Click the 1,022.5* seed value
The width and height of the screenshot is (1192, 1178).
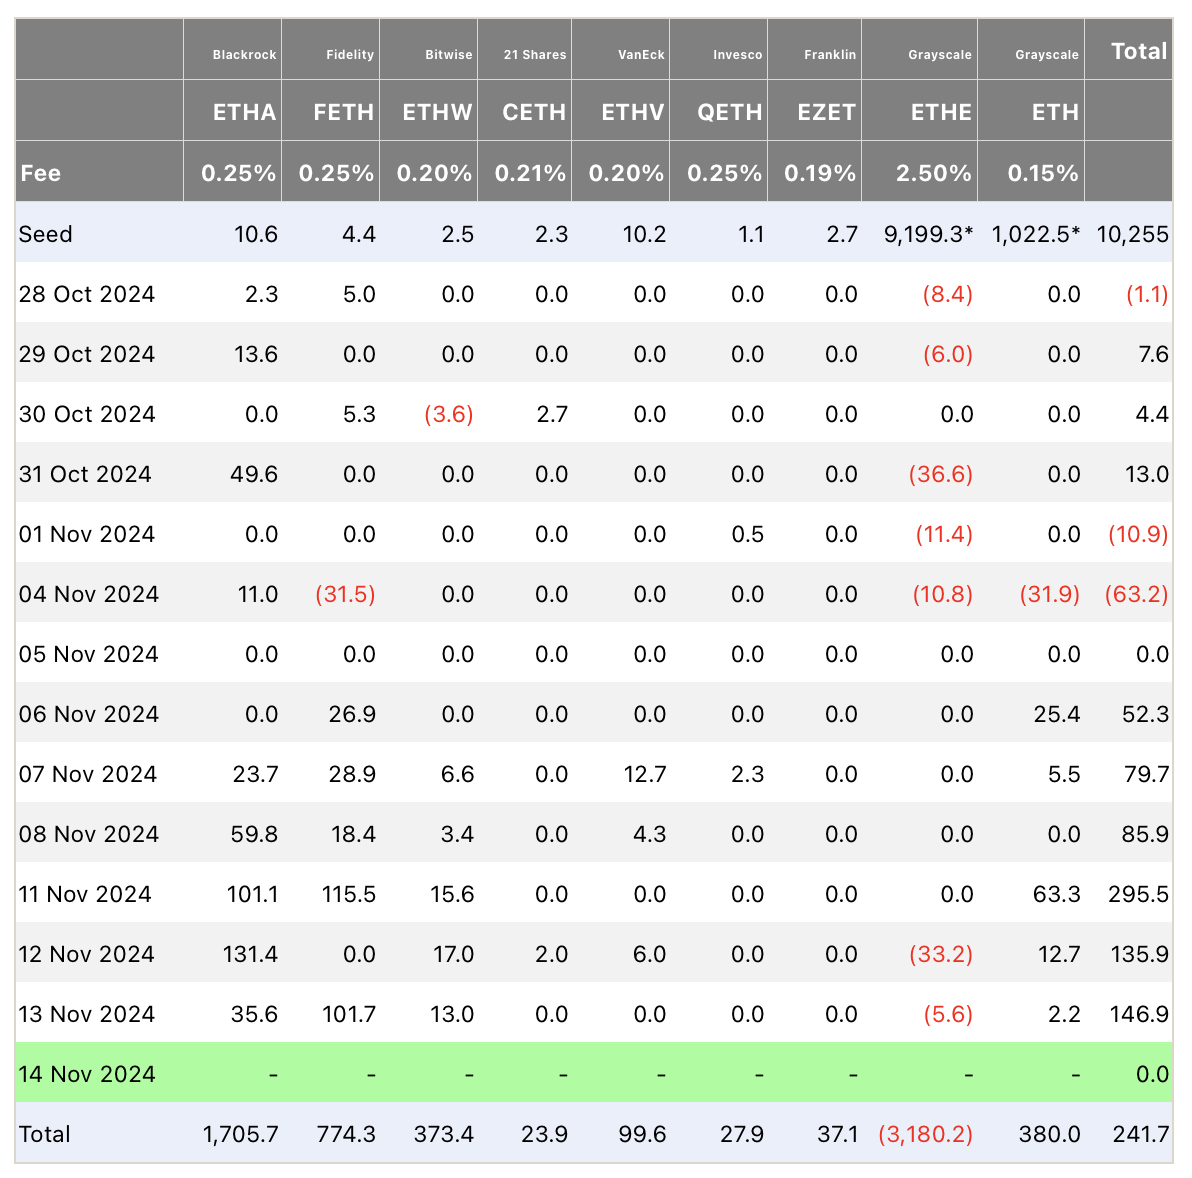click(1035, 234)
